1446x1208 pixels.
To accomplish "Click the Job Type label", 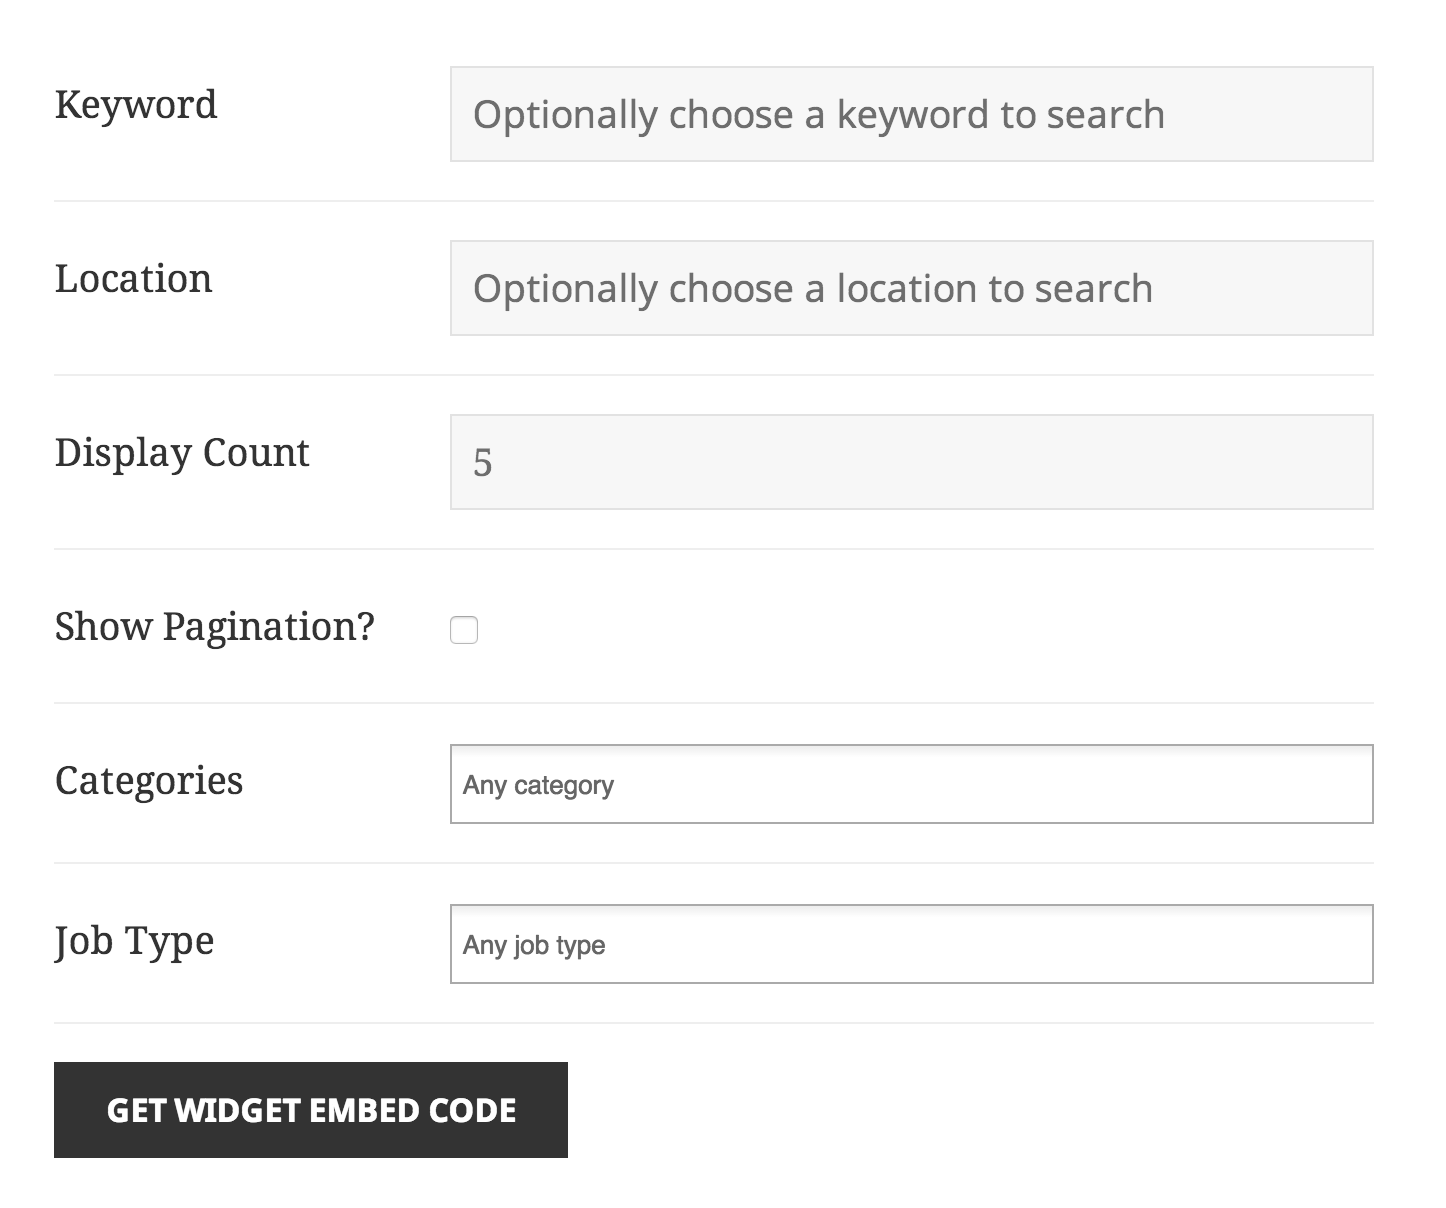I will pos(133,941).
